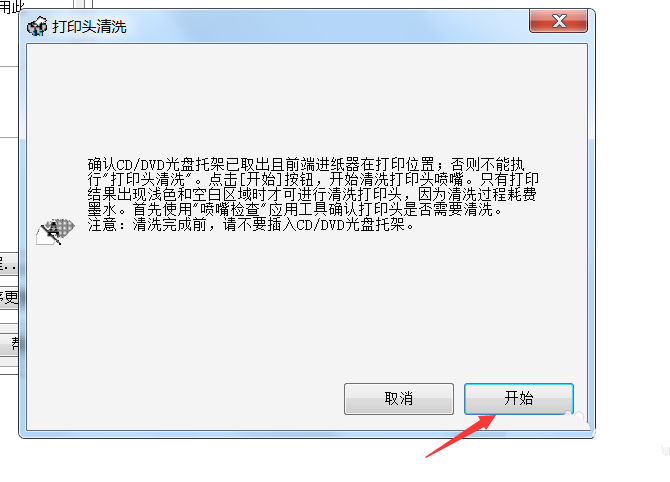Click the empty gray area above the message text

click(x=307, y=98)
